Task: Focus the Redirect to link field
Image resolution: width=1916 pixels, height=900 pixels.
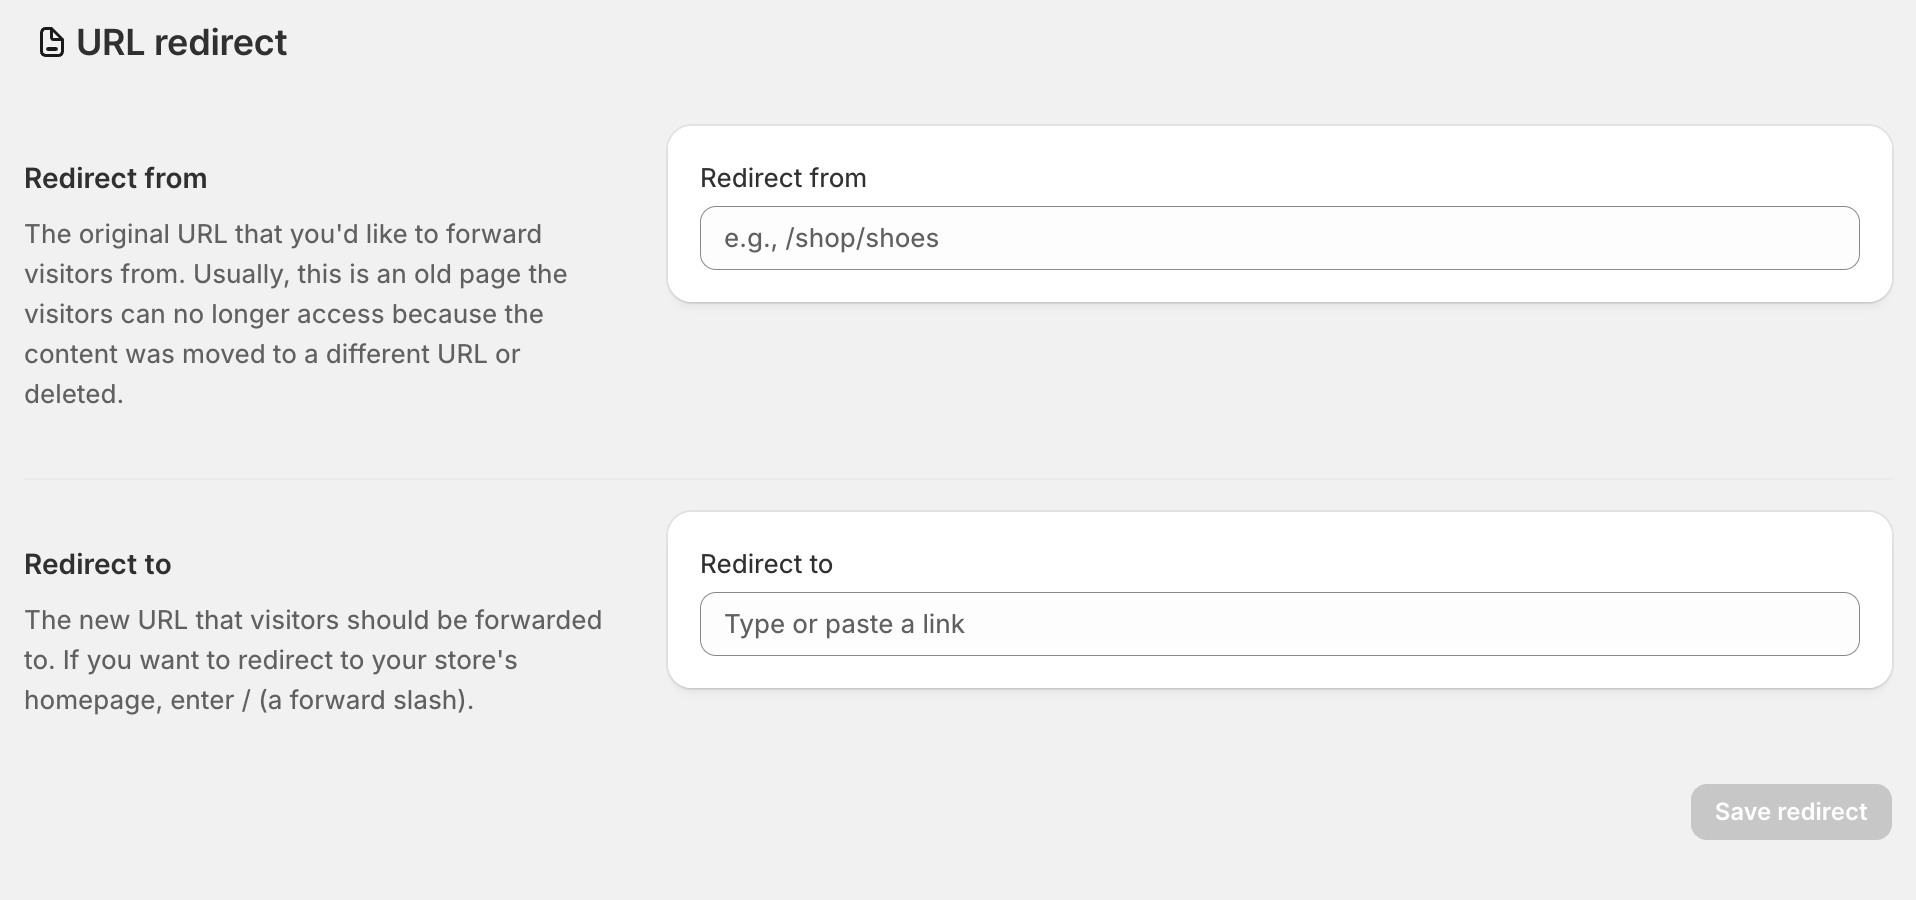Action: (1279, 624)
